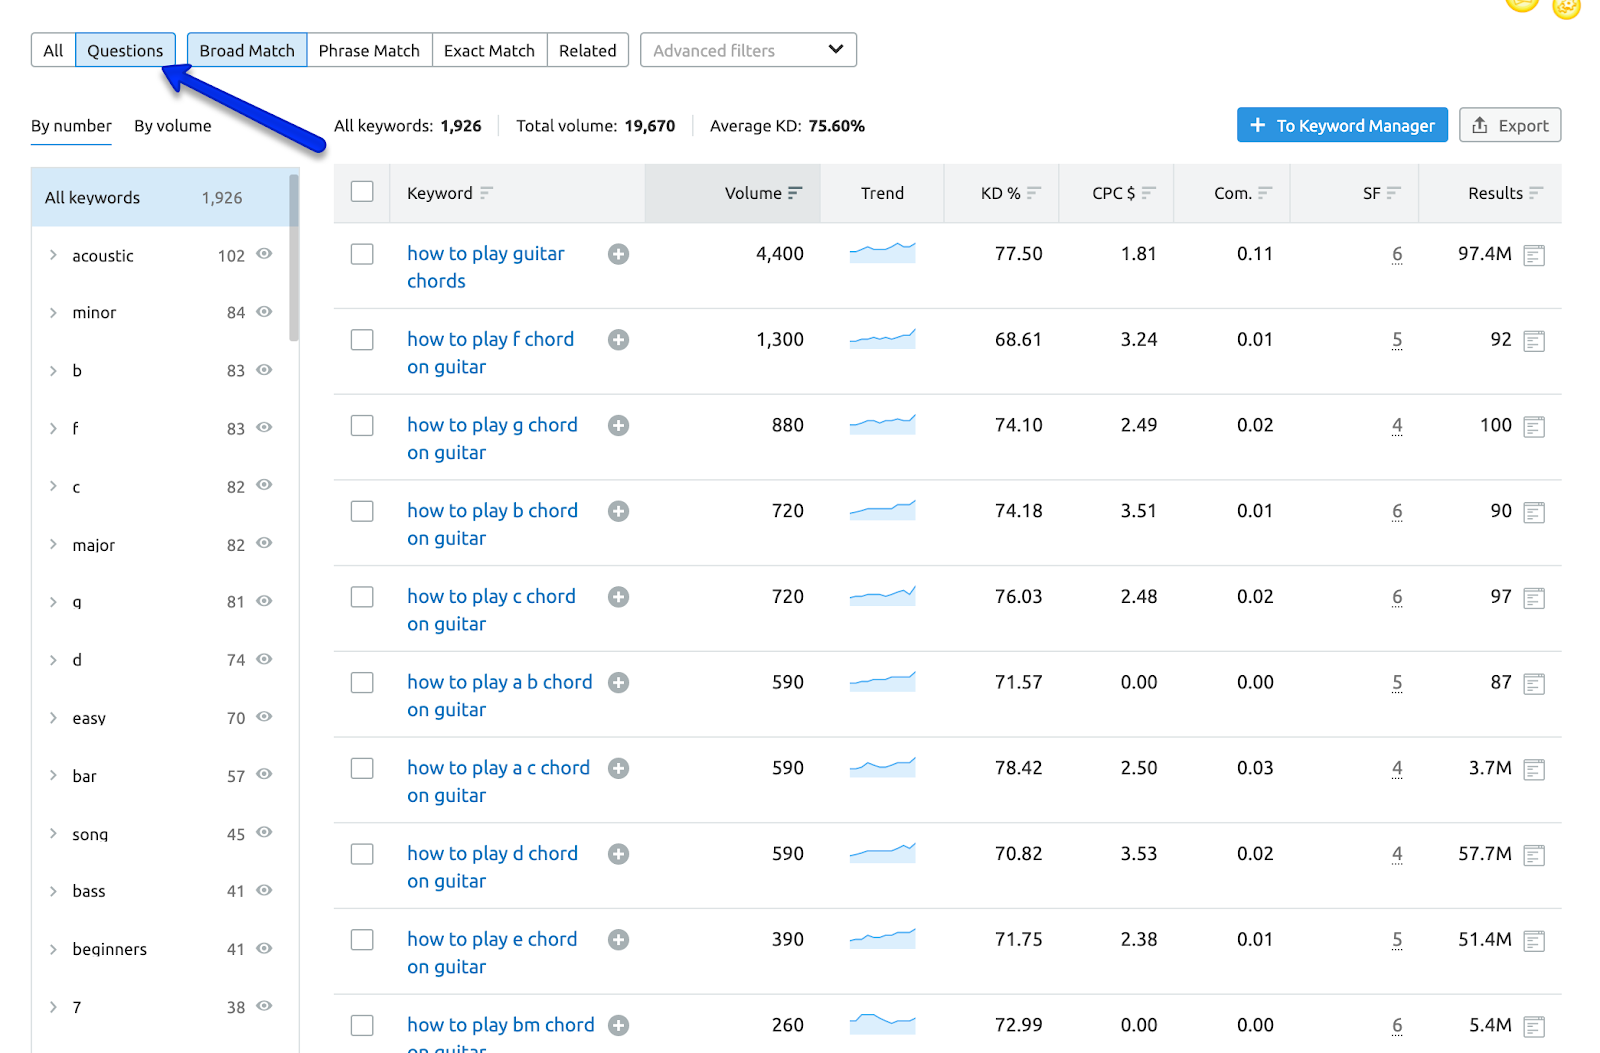Screen dimensions: 1600x1053
Task: Select Exact Match tab
Action: tap(489, 50)
